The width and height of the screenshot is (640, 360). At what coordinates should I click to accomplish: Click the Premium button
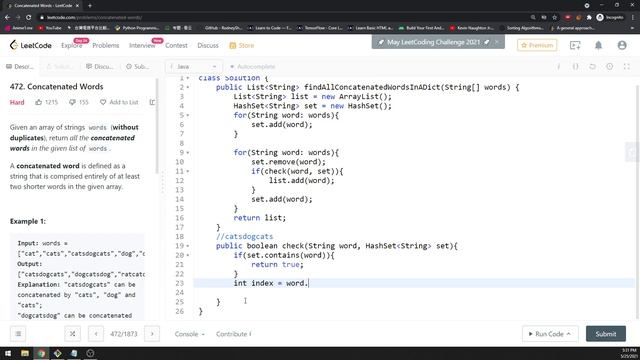click(537, 45)
